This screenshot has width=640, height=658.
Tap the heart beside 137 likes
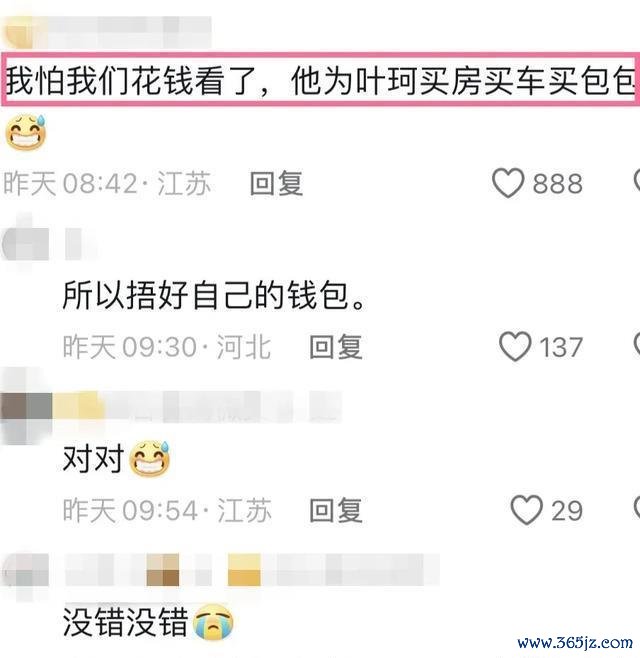coord(515,347)
